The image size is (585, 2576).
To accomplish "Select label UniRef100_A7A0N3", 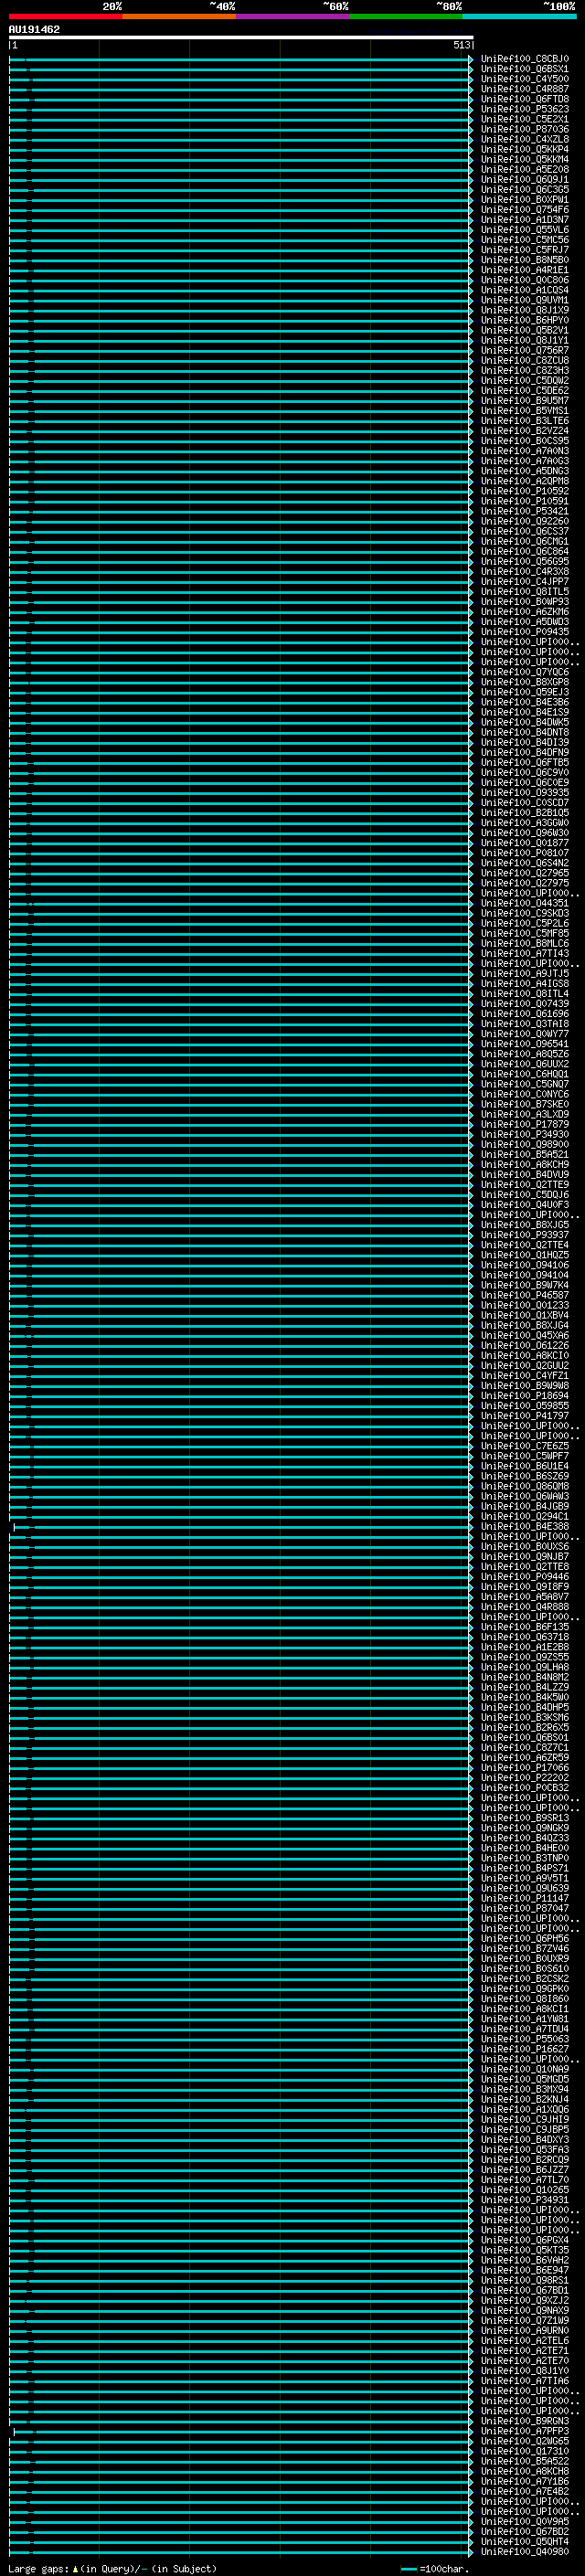I will [x=524, y=451].
